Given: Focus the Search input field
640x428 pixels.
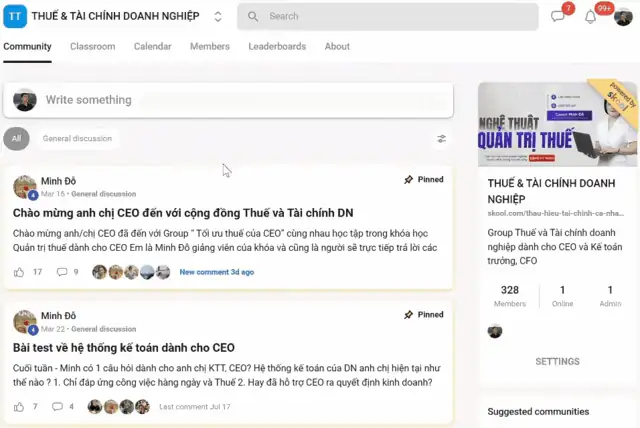Looking at the screenshot, I should click(388, 16).
